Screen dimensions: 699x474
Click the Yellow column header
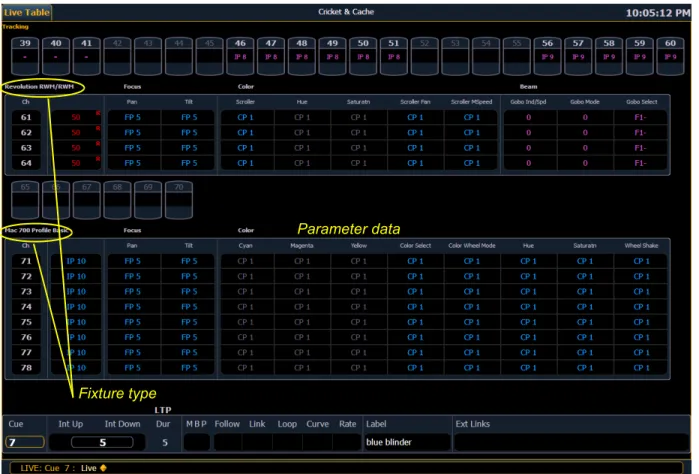pos(358,246)
